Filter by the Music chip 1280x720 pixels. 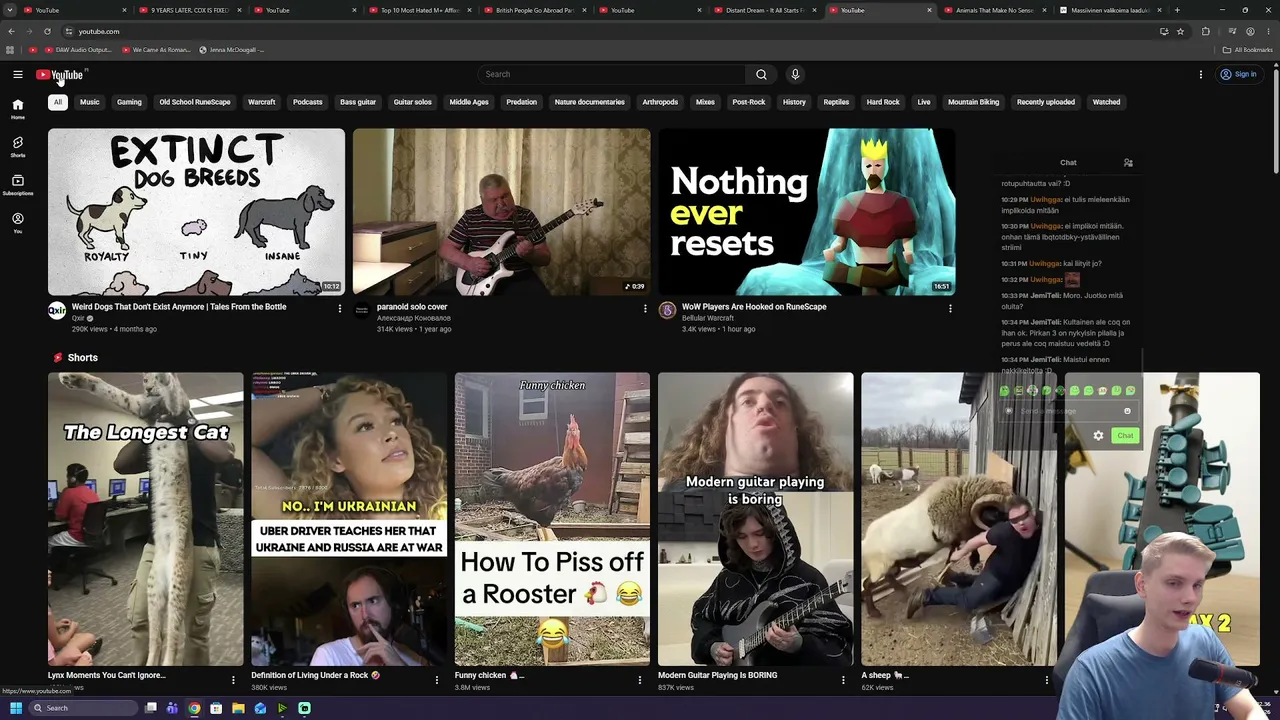tap(90, 102)
